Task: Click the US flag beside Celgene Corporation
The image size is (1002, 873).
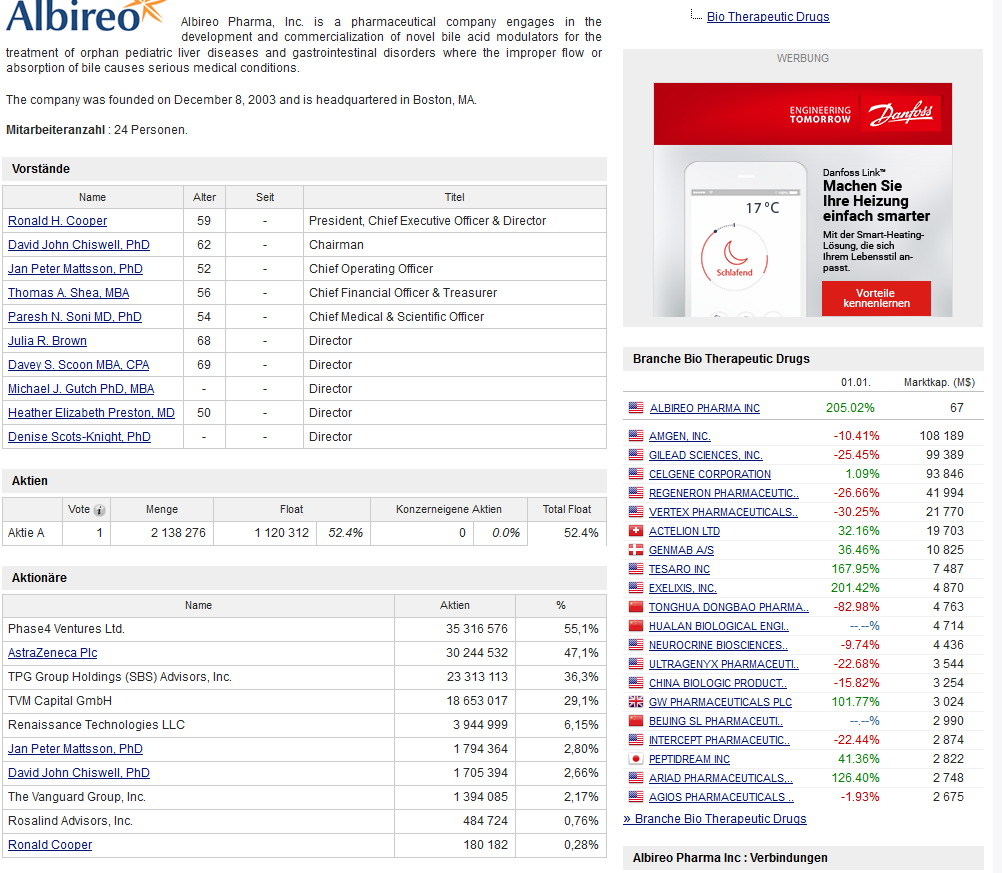Action: 636,474
